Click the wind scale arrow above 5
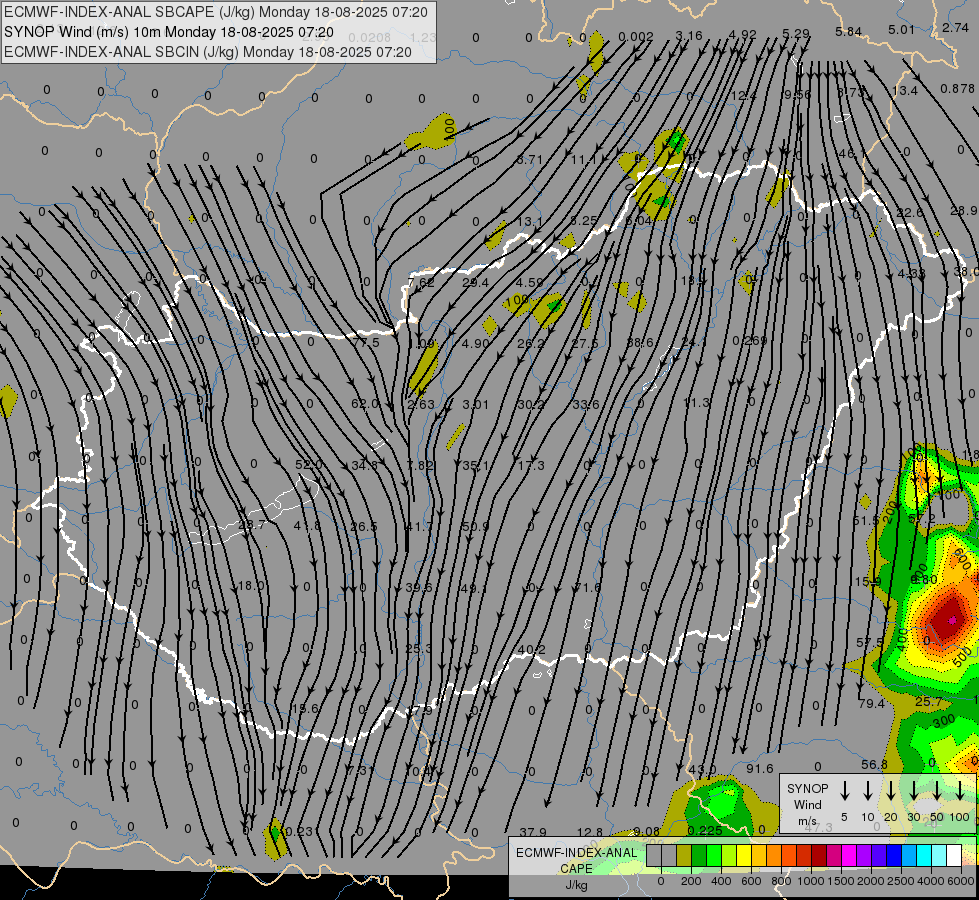This screenshot has width=979, height=900. click(845, 791)
